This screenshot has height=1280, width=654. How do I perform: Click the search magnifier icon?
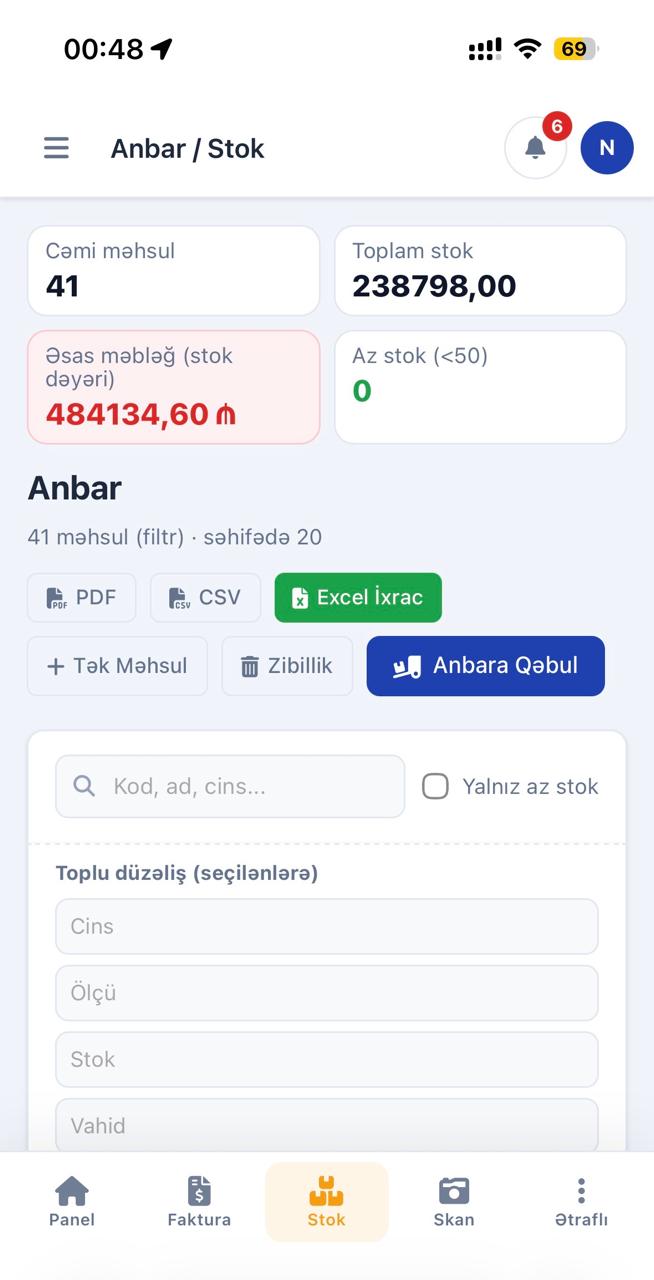[x=84, y=786]
